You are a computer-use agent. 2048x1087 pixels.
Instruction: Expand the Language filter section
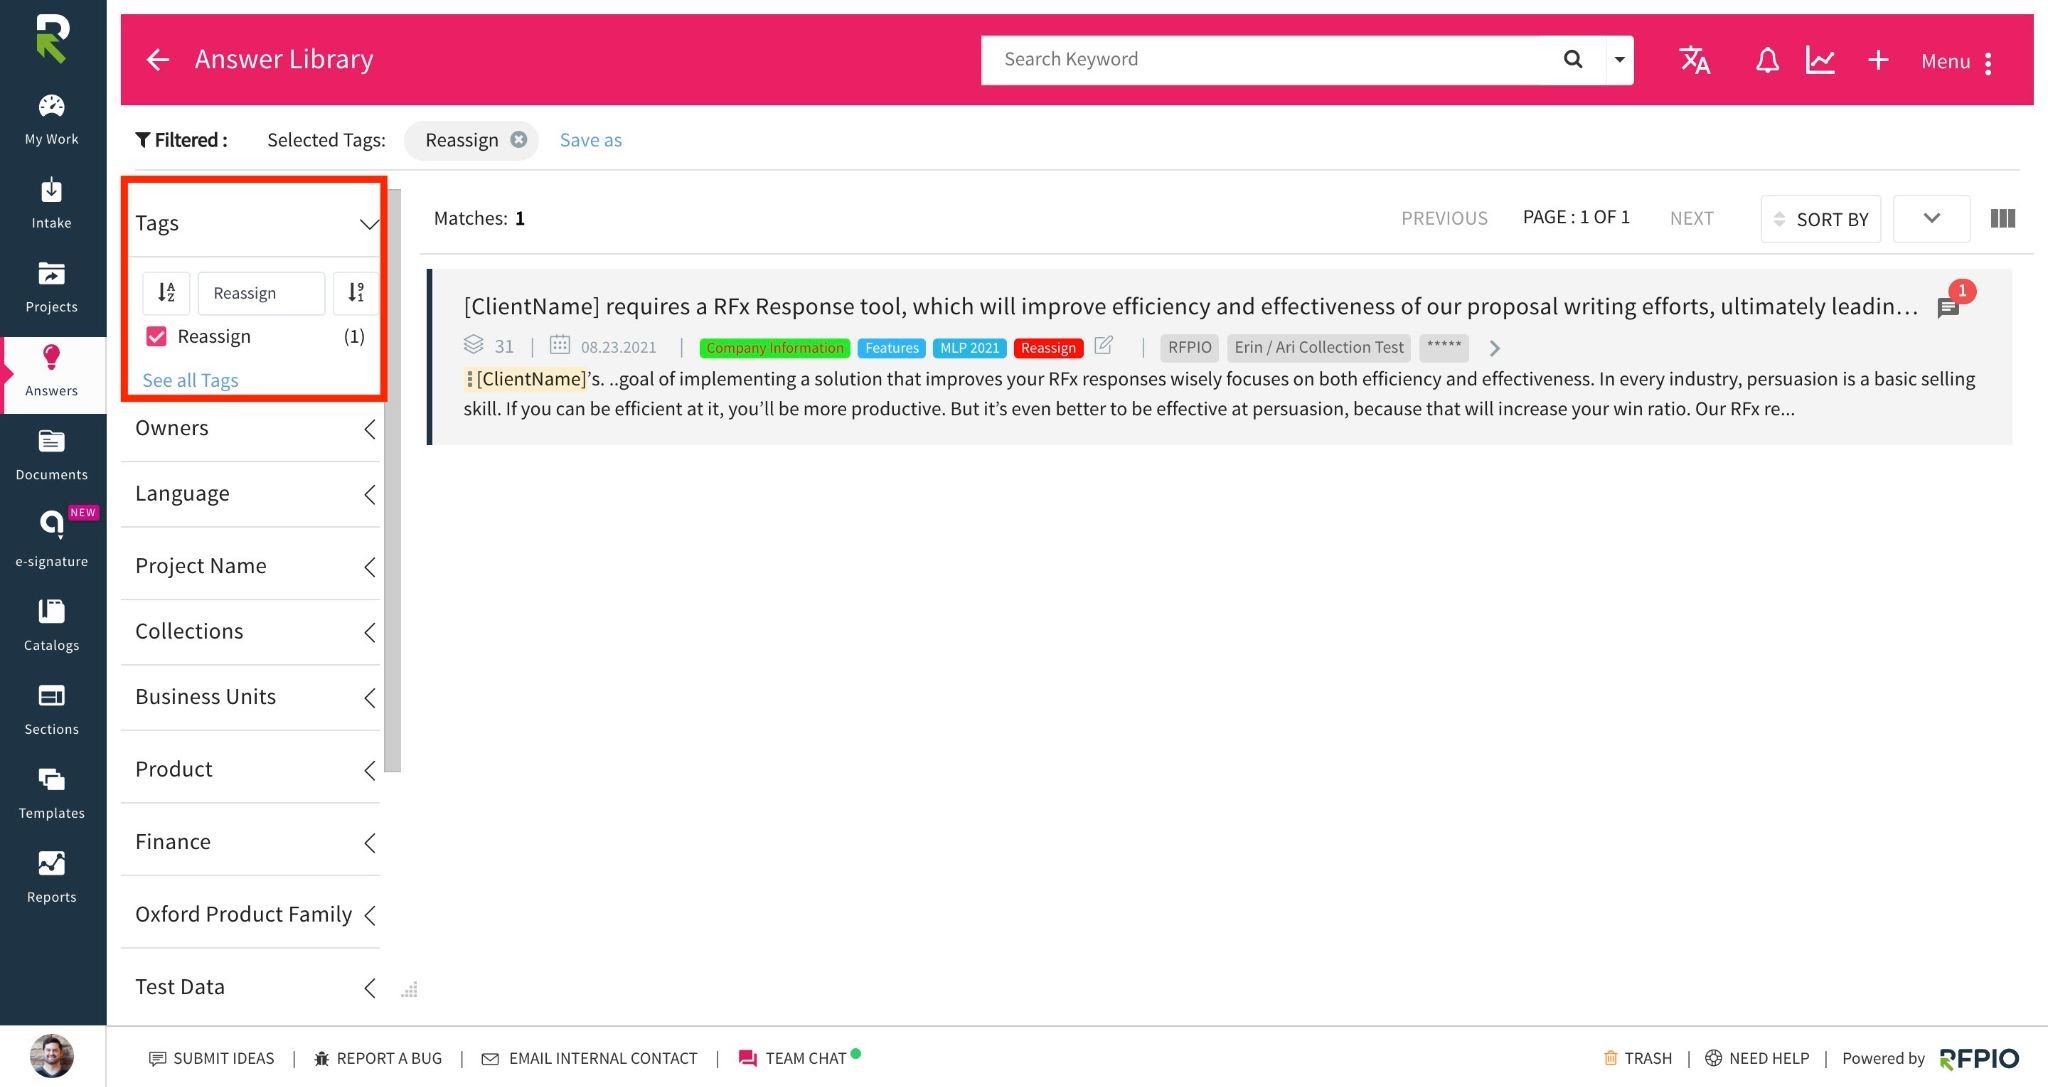coord(370,494)
